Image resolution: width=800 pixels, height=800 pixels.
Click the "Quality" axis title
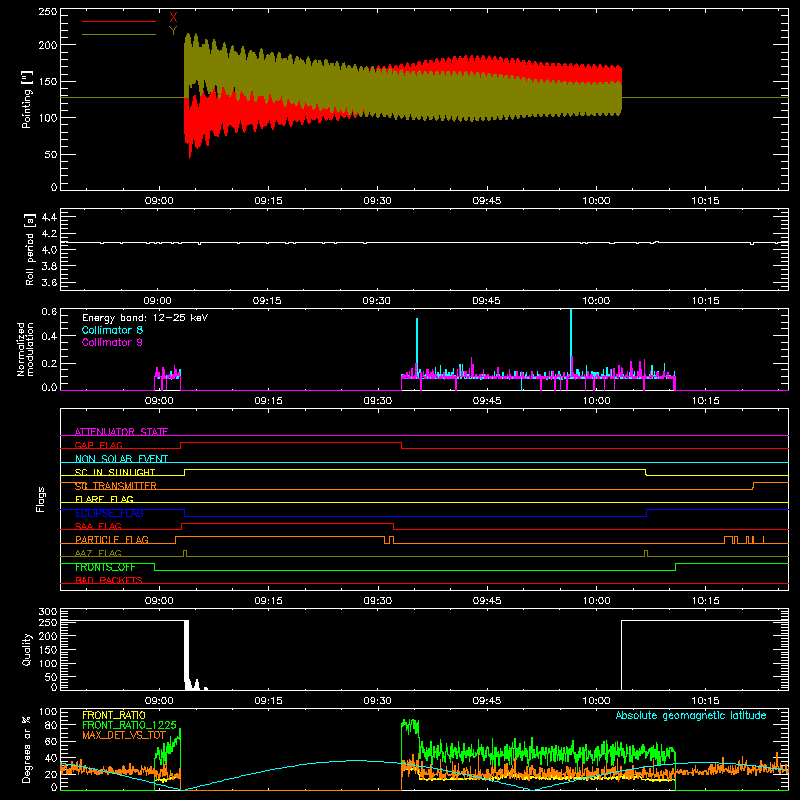coord(27,649)
